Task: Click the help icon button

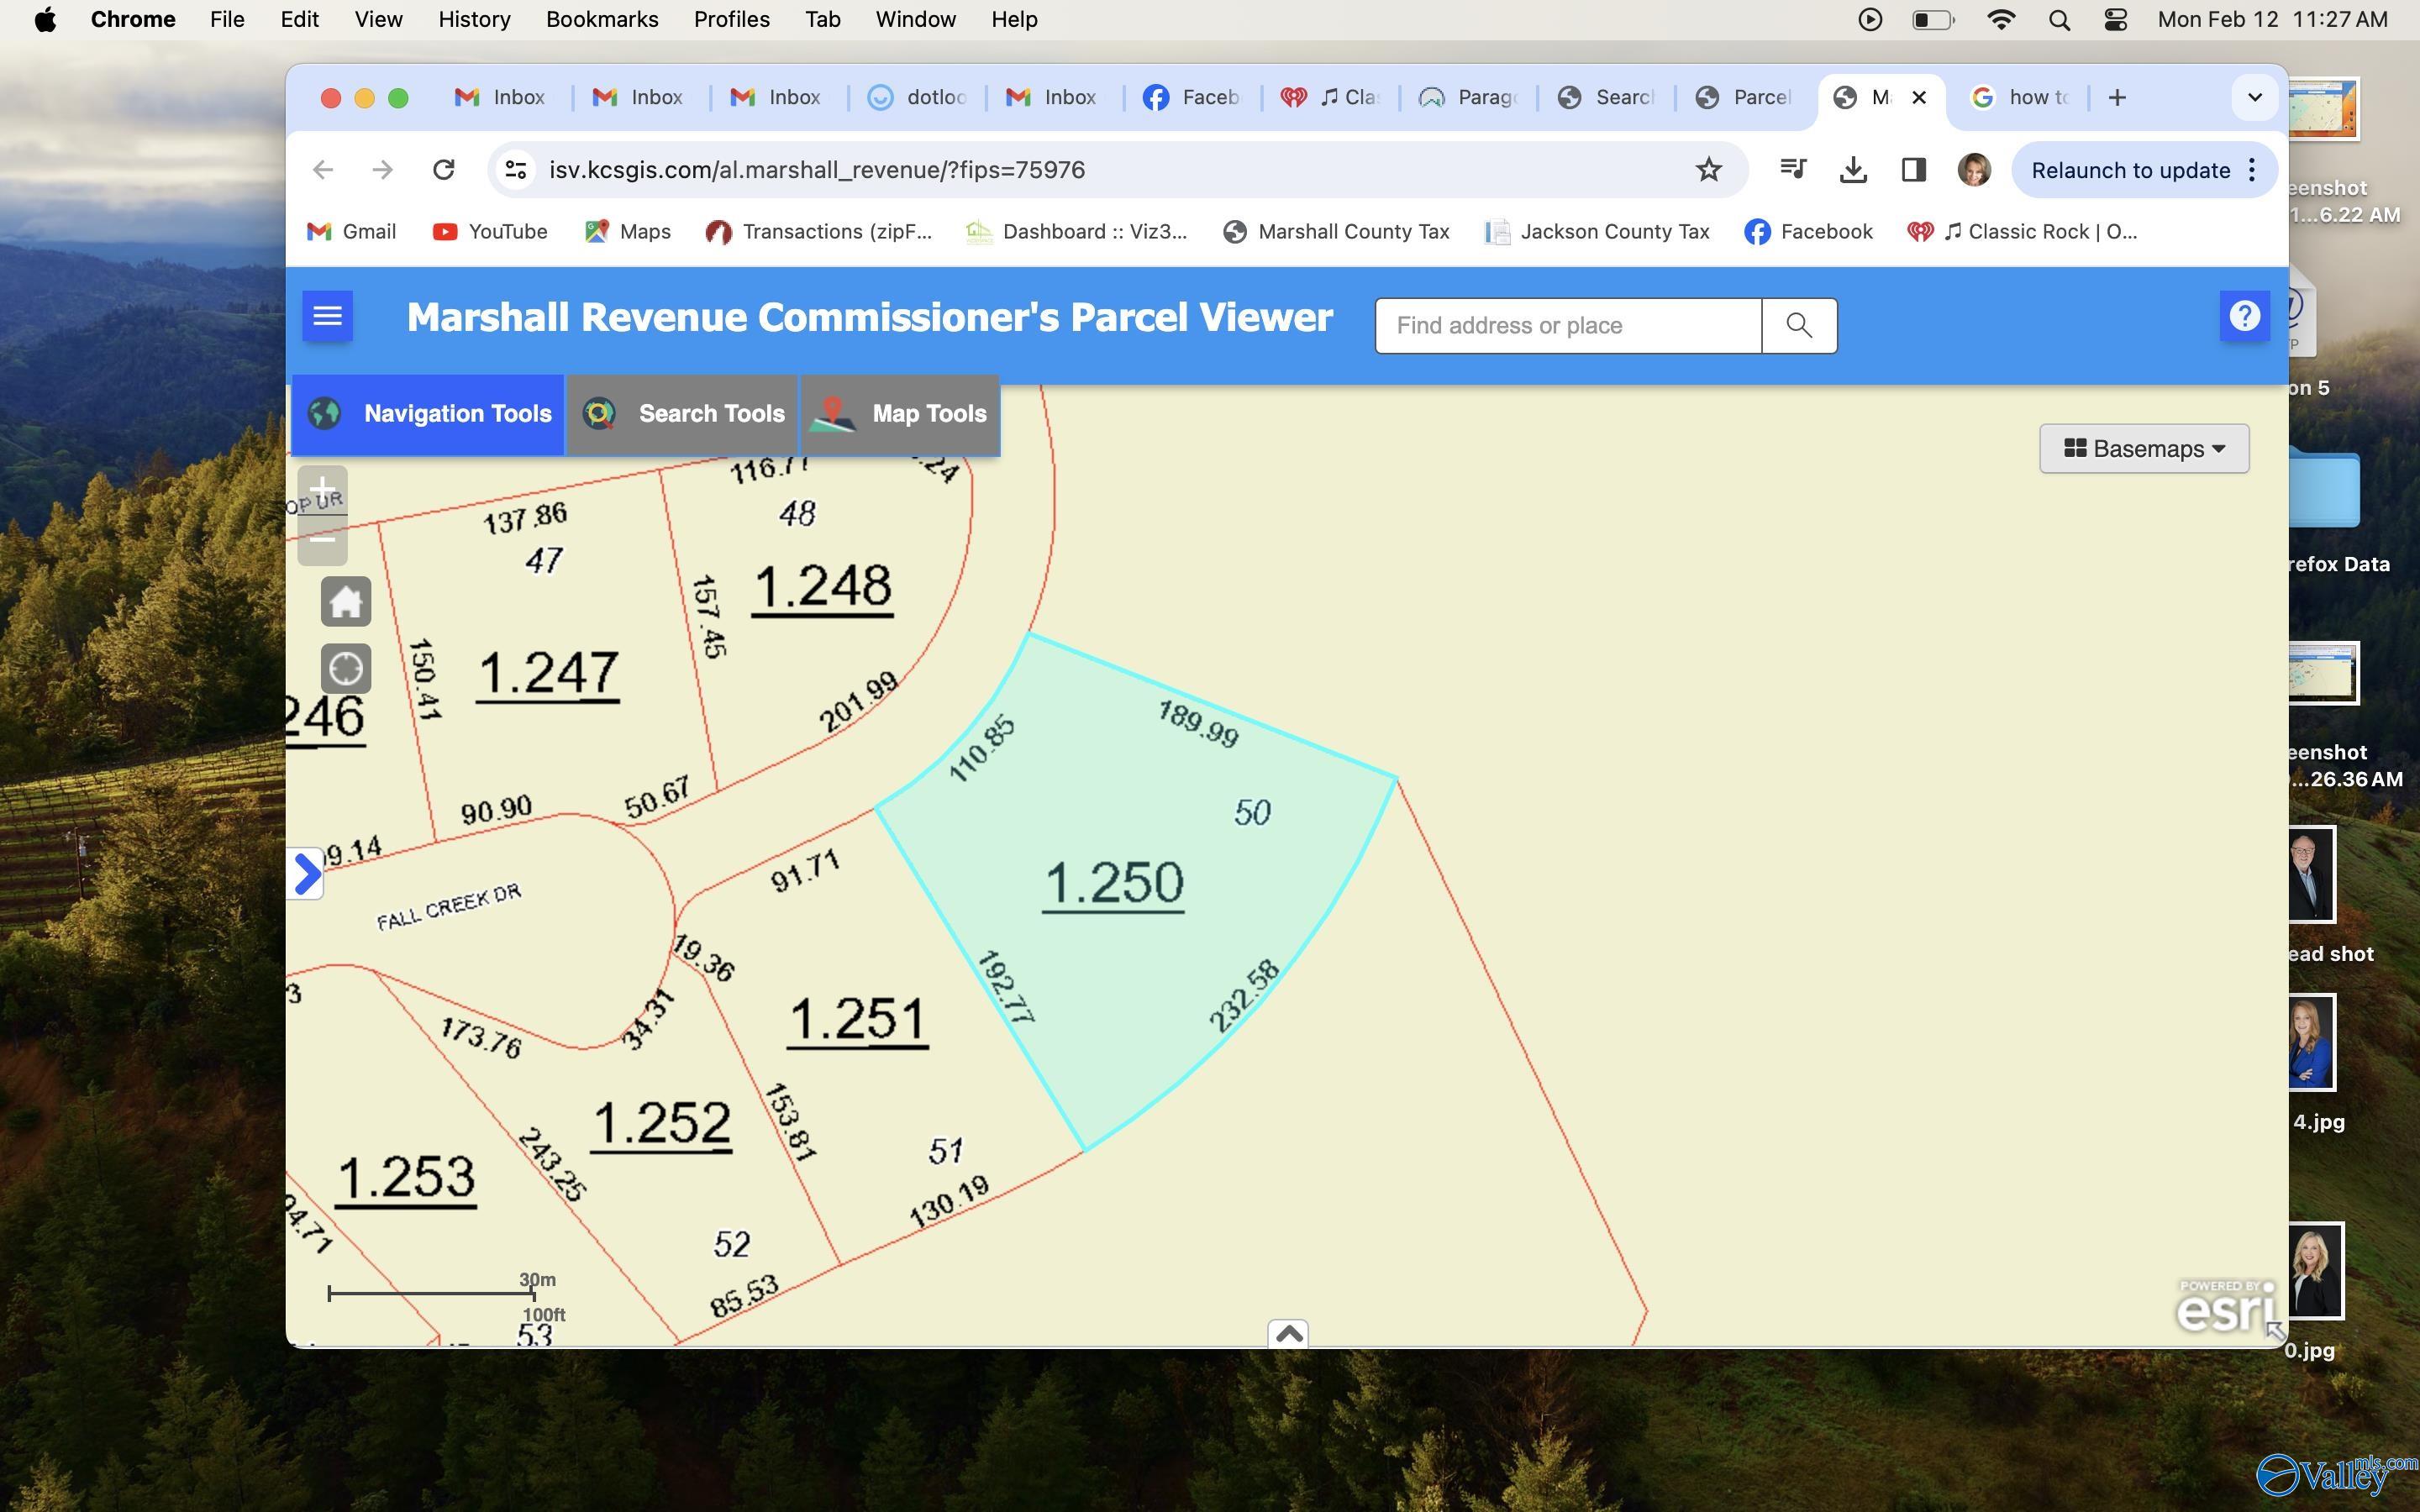Action: click(2246, 315)
